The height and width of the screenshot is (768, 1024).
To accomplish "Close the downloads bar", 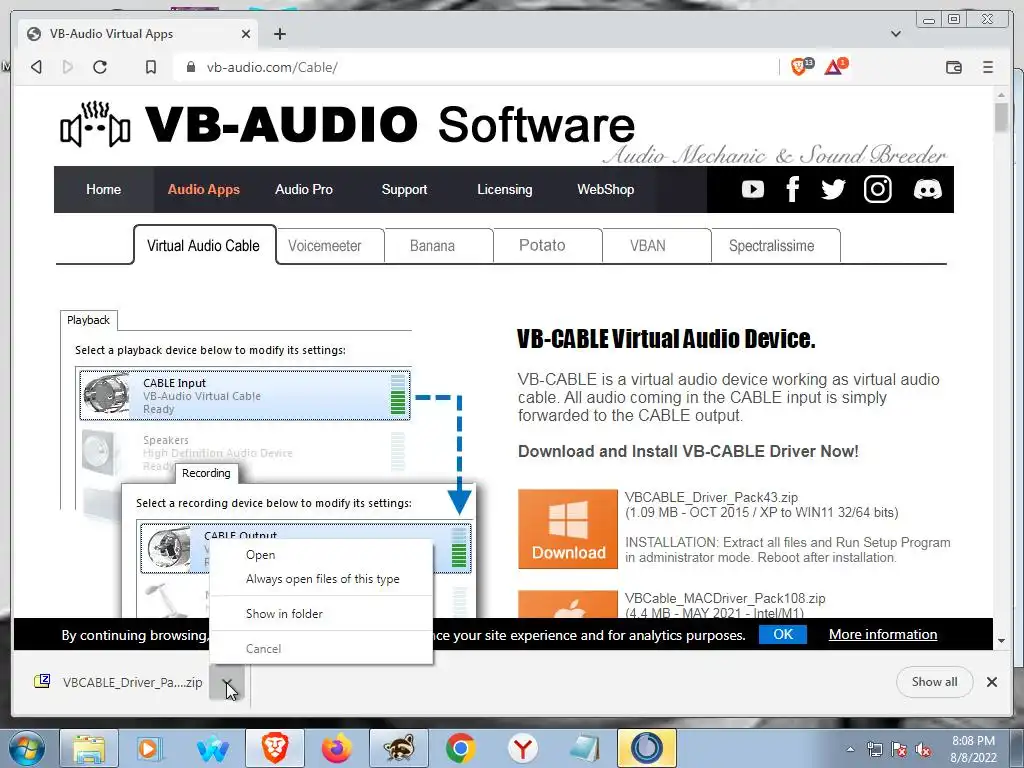I will click(x=991, y=682).
